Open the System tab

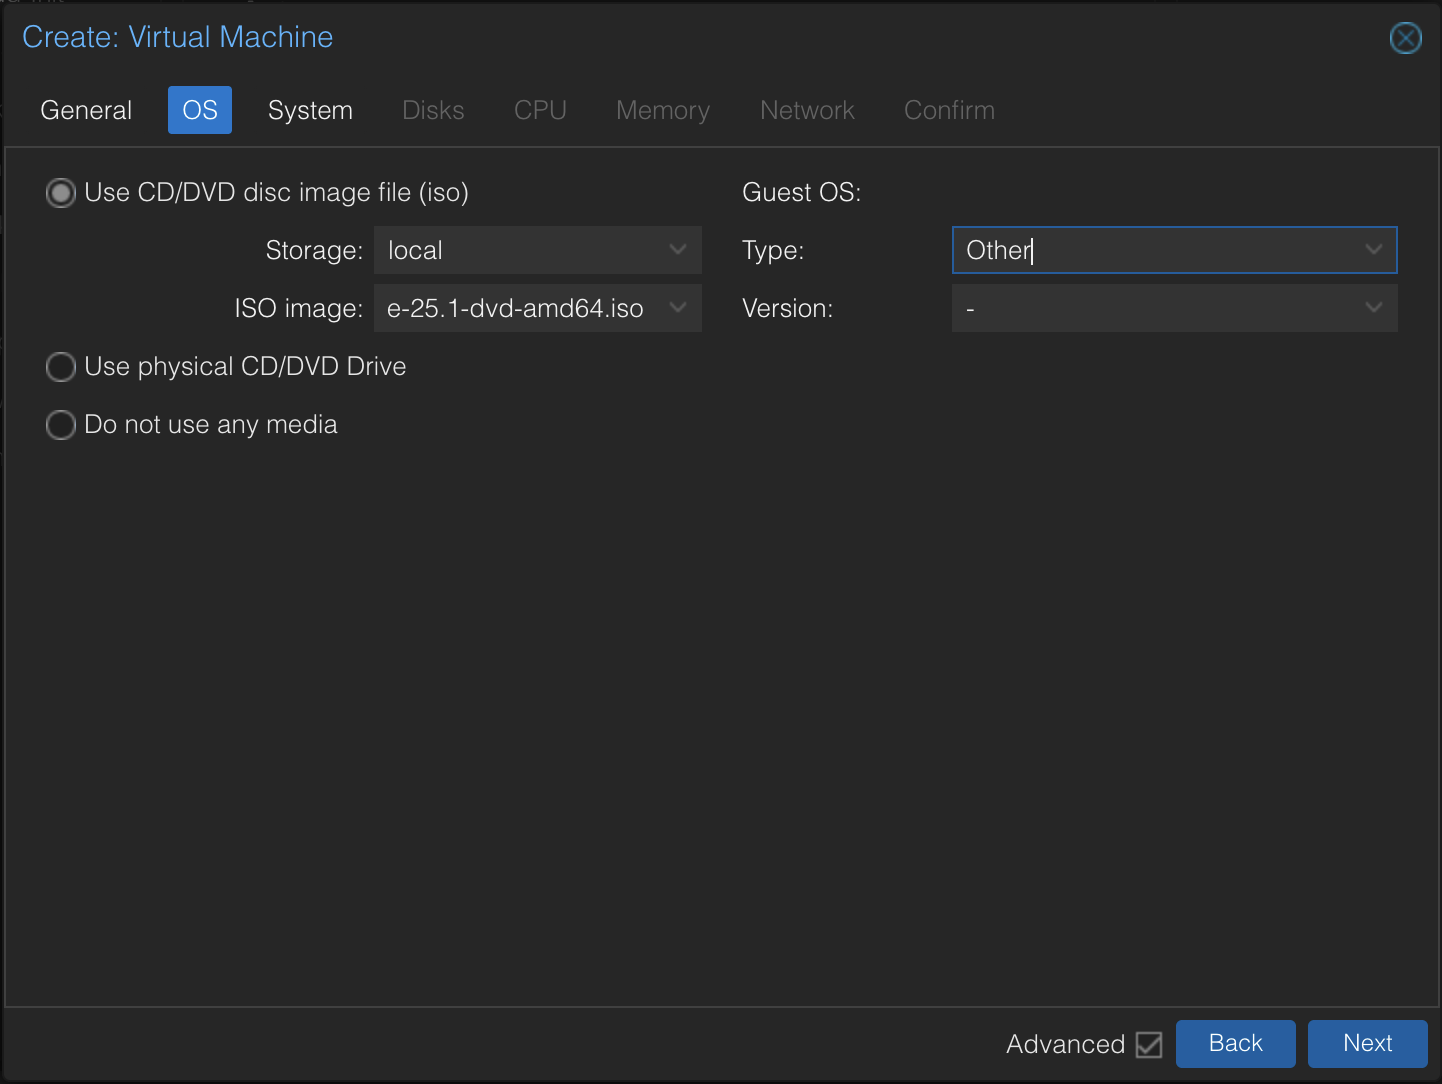[x=310, y=110]
